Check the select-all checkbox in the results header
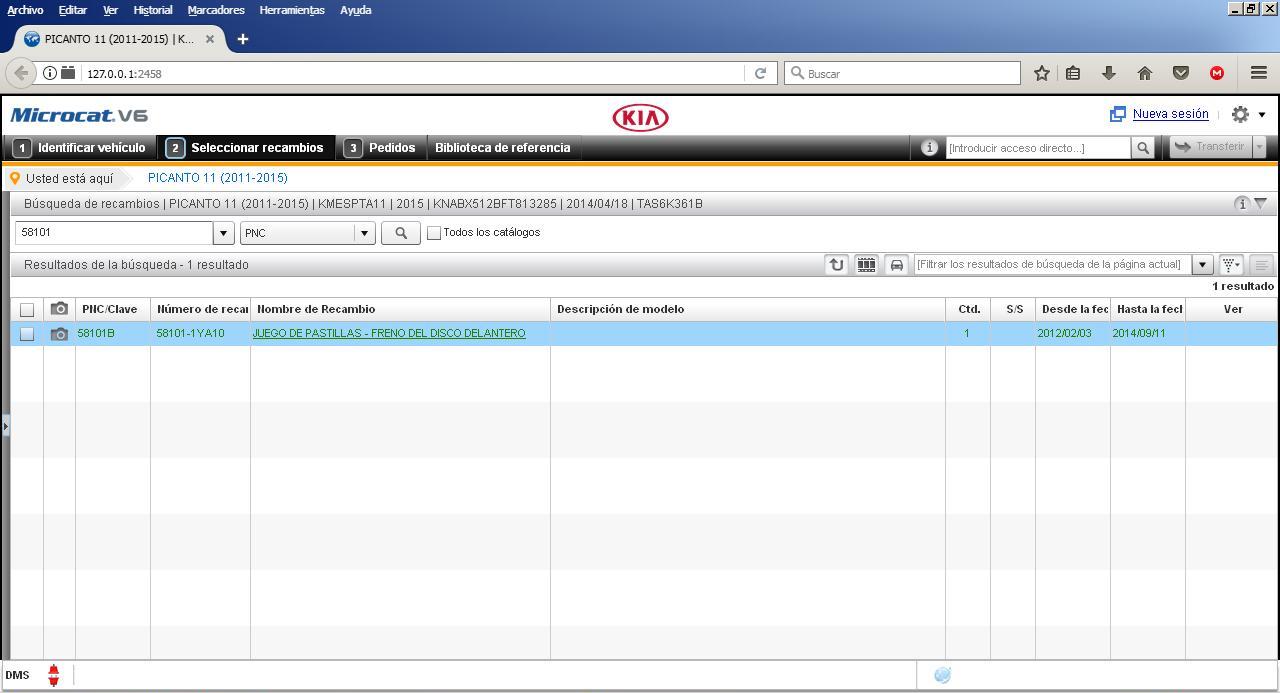 27,309
